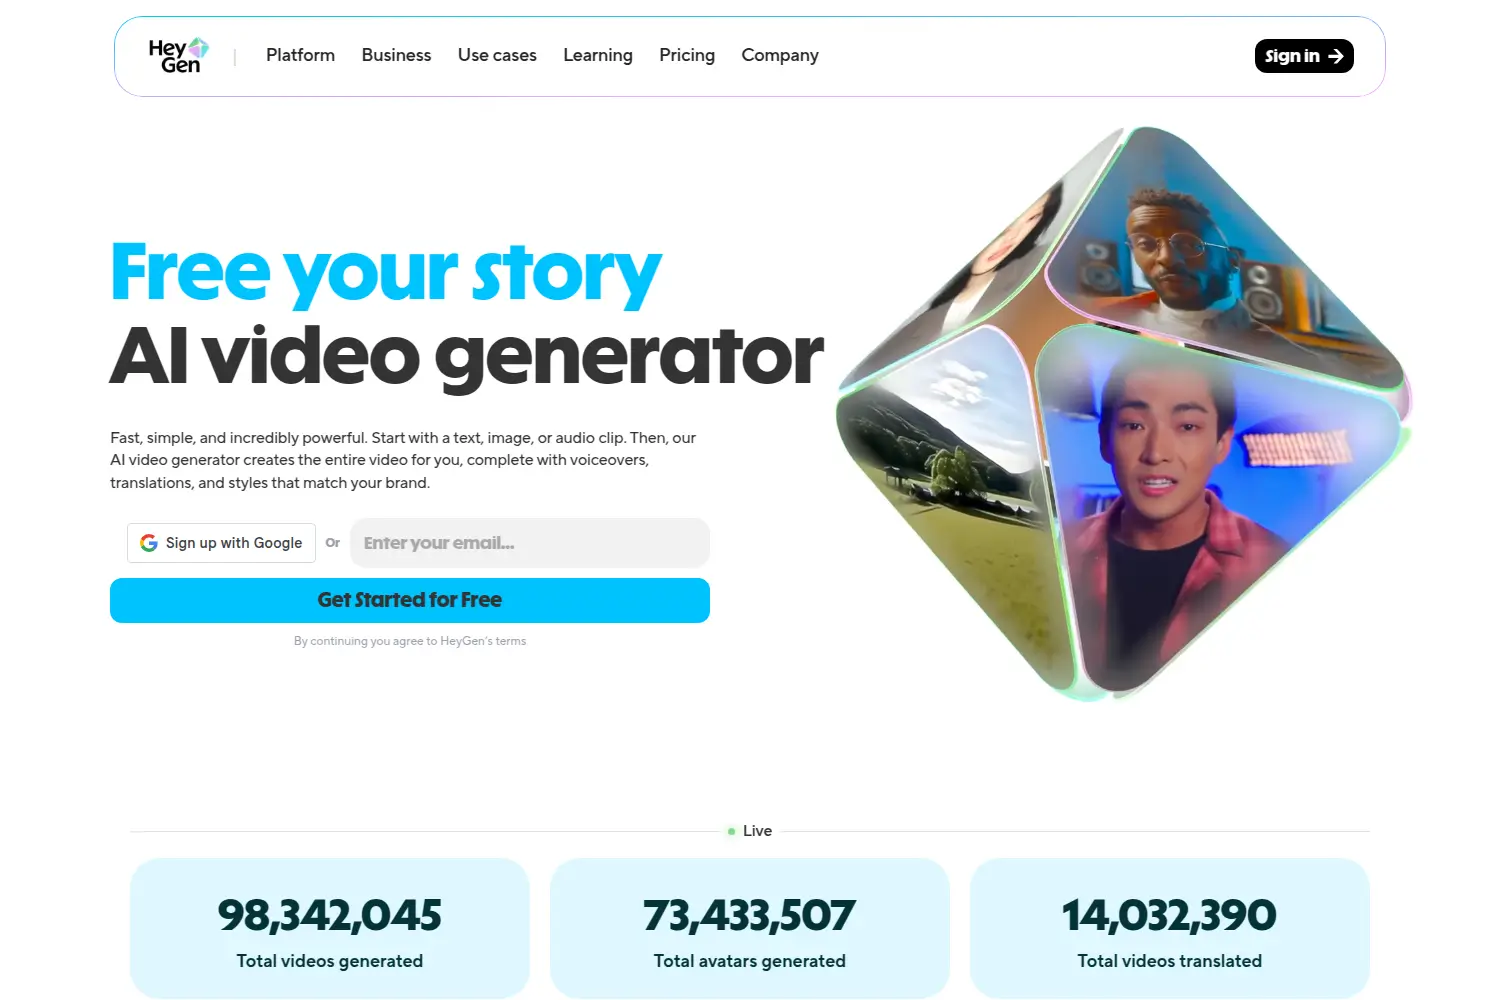Open the Business menu
The height and width of the screenshot is (1000, 1500).
[x=396, y=55]
